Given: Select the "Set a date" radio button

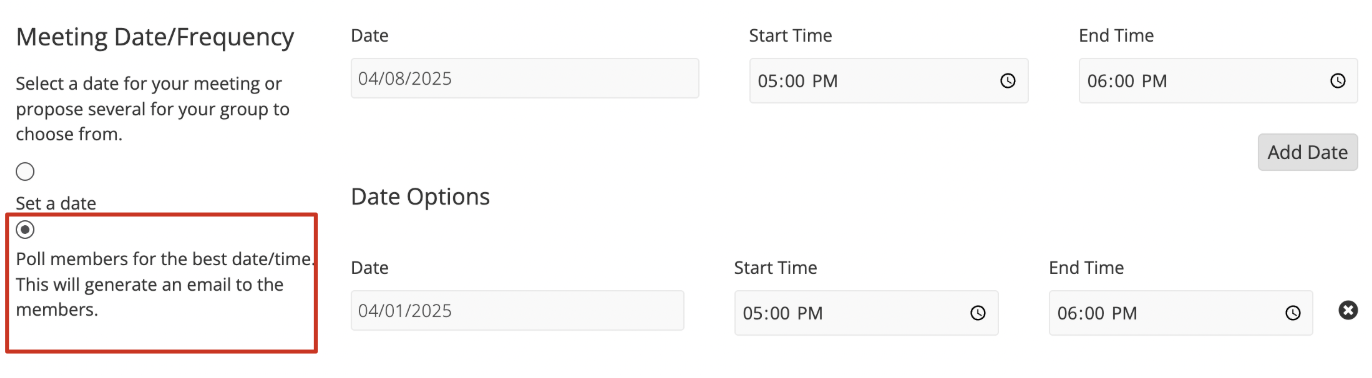Looking at the screenshot, I should 25,172.
